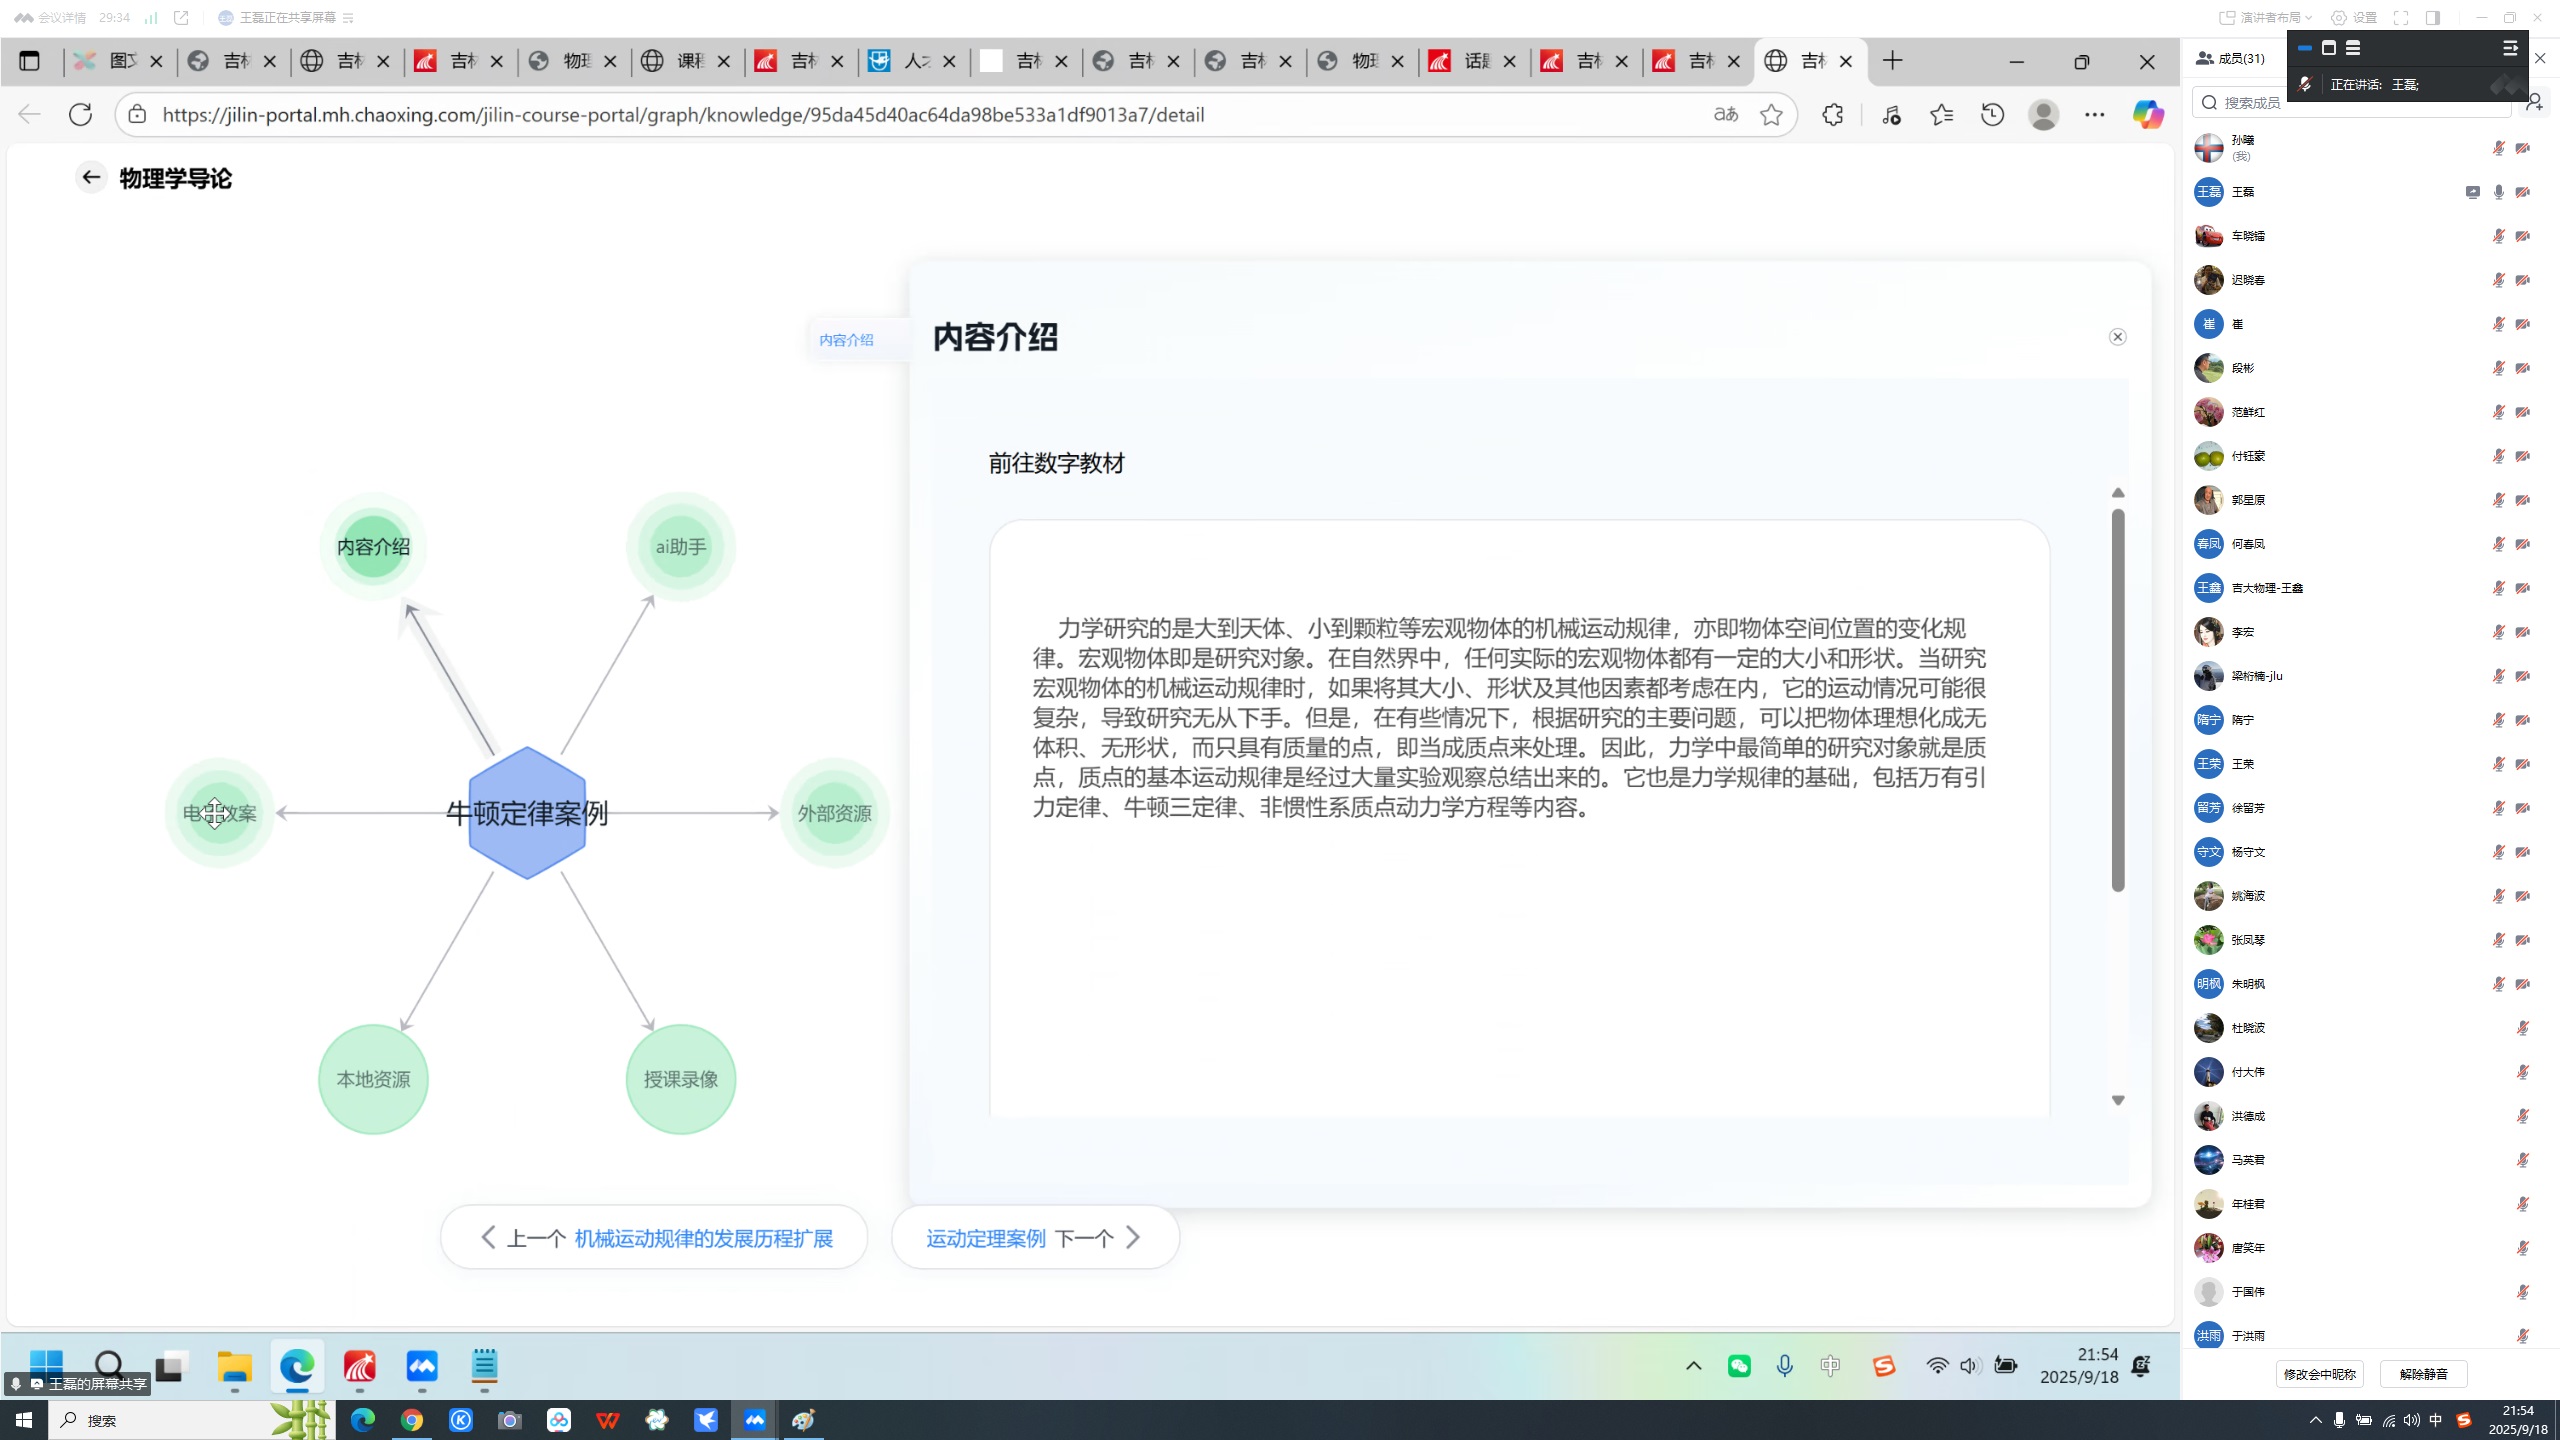Toggle microphone icon next to 王磊 member
This screenshot has width=2560, height=1440.
pyautogui.click(x=2498, y=192)
